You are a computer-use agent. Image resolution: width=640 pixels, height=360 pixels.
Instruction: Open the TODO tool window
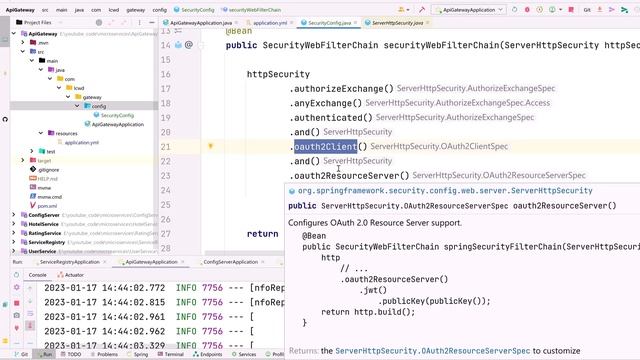click(x=71, y=354)
